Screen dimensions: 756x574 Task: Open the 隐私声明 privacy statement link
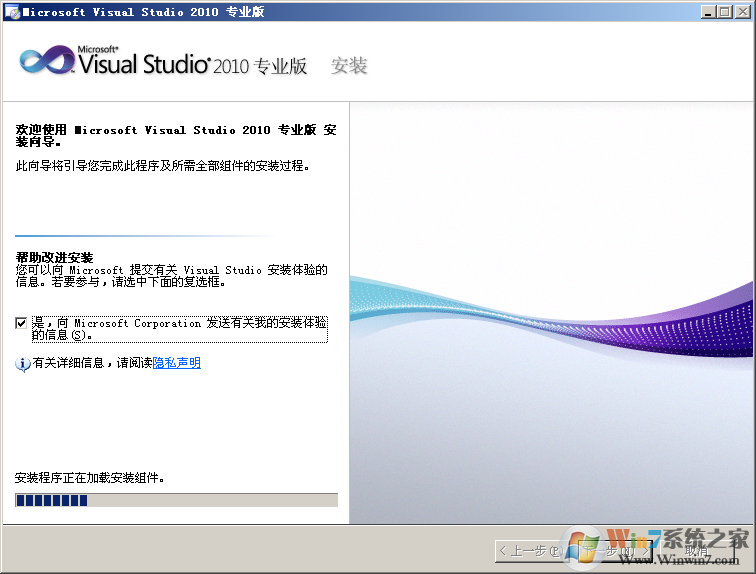pyautogui.click(x=176, y=363)
